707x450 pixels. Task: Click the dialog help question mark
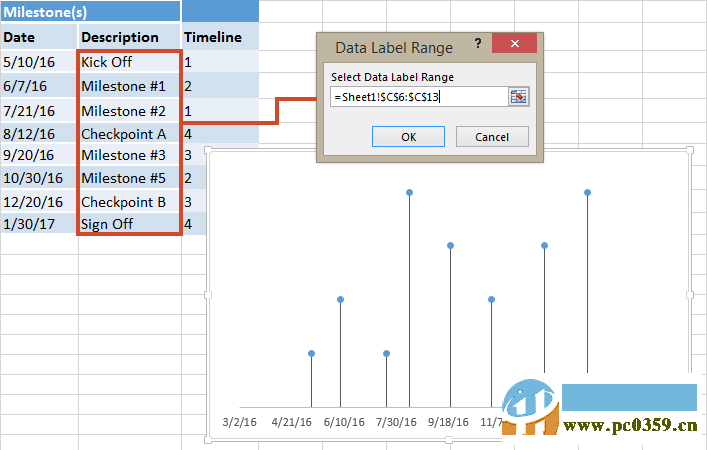pos(477,44)
